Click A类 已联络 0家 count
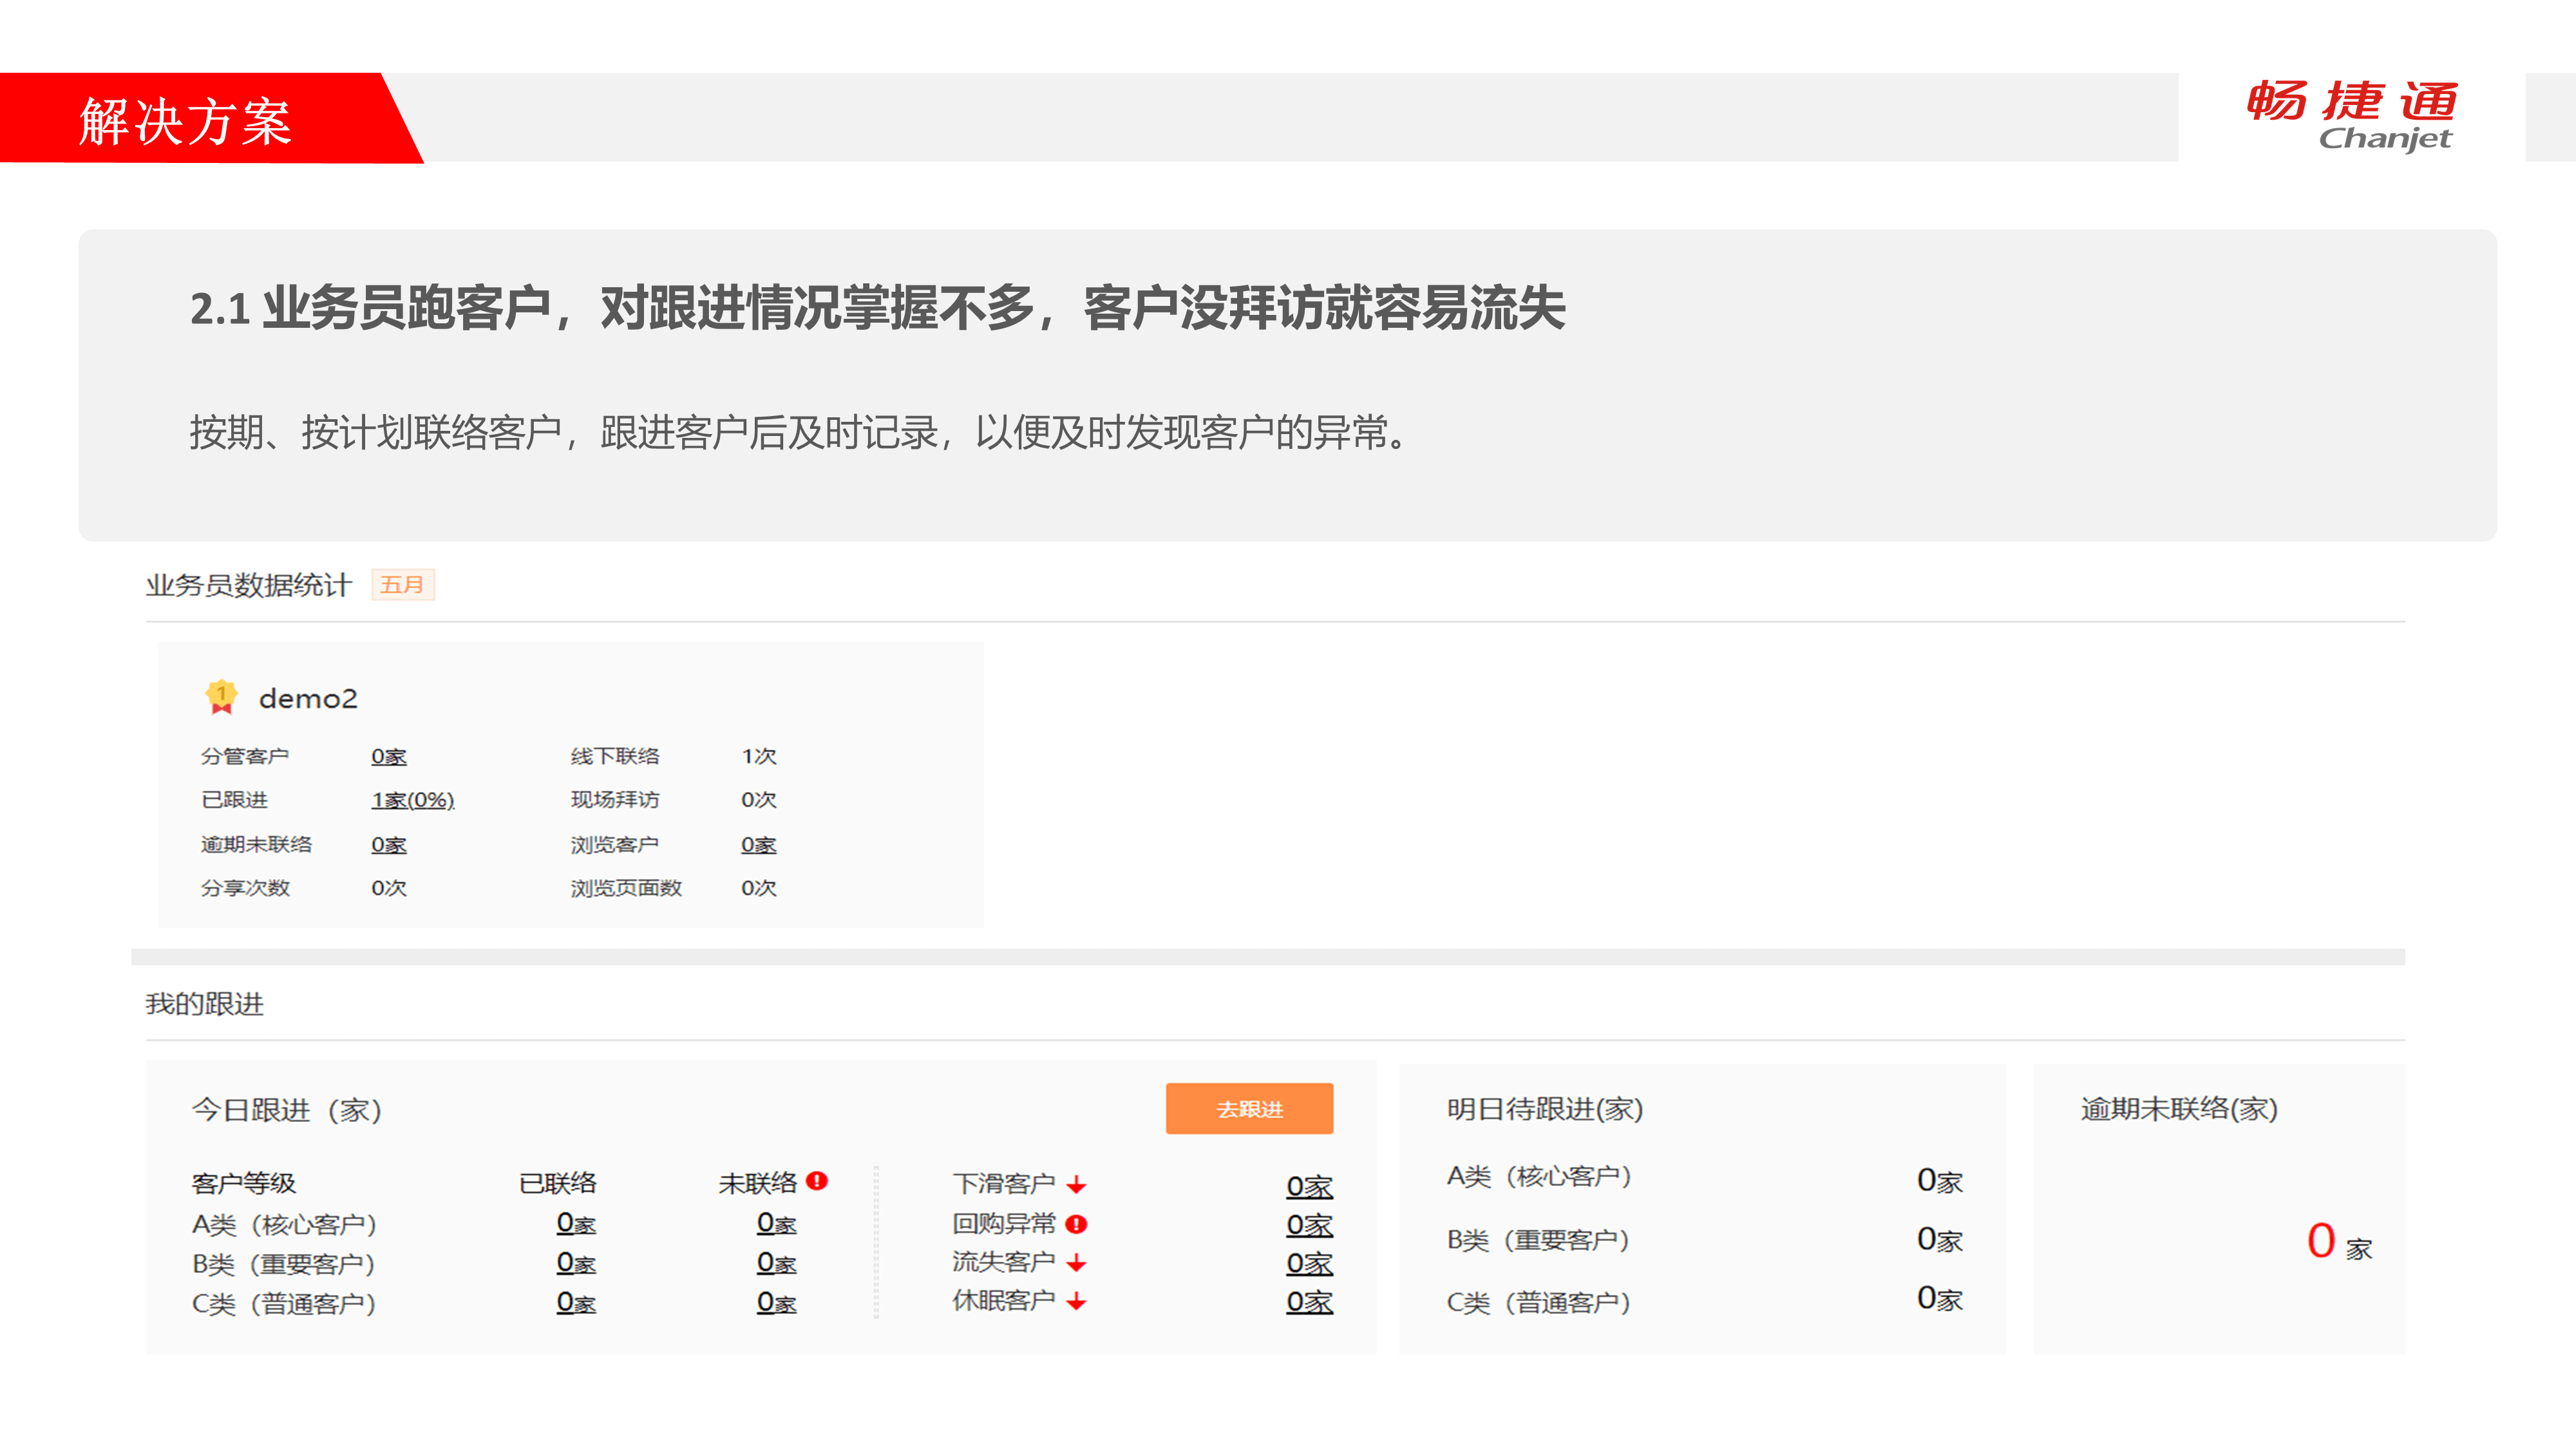Viewport: 2576px width, 1449px height. [x=576, y=1224]
